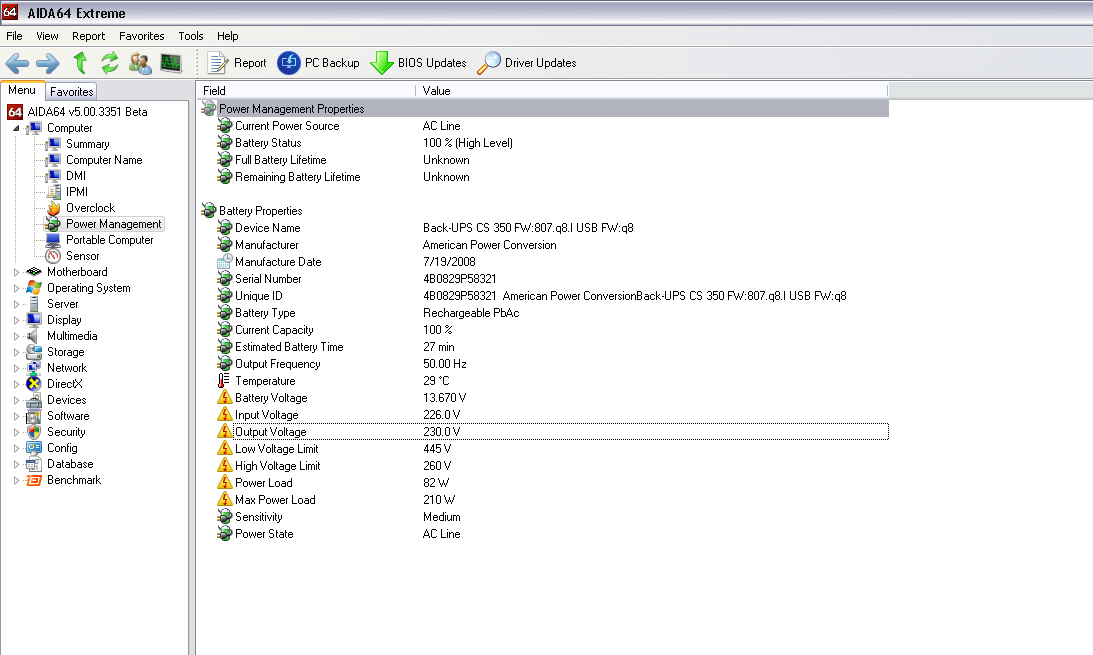Click the Benchmark icon in tree
The width and height of the screenshot is (1093, 655).
[33, 480]
